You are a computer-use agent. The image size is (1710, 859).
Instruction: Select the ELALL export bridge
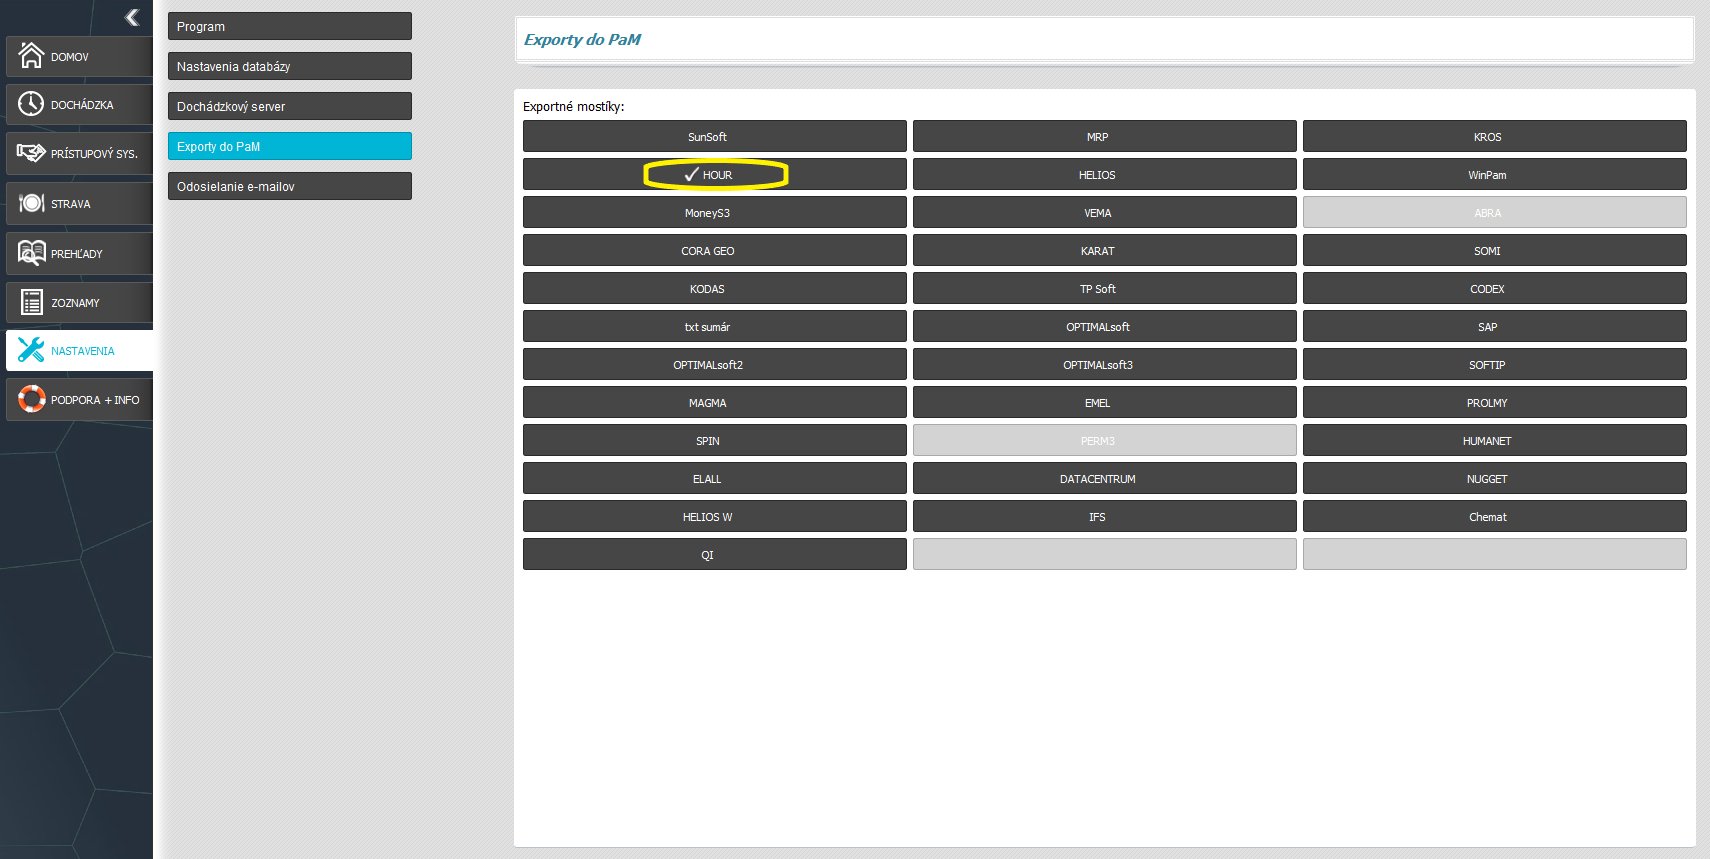[x=715, y=478]
